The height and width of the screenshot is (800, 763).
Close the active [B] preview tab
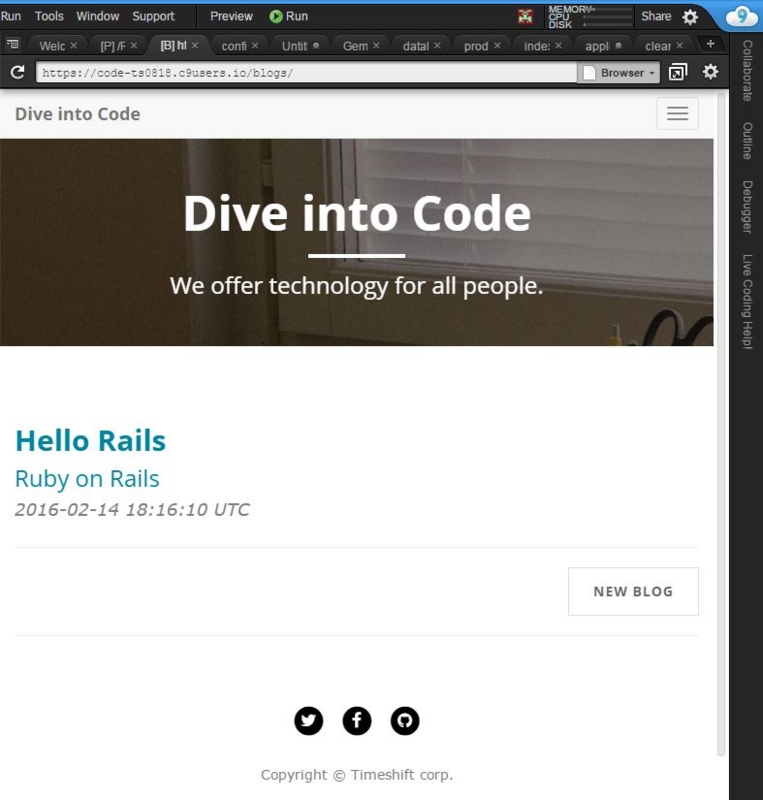coord(194,45)
